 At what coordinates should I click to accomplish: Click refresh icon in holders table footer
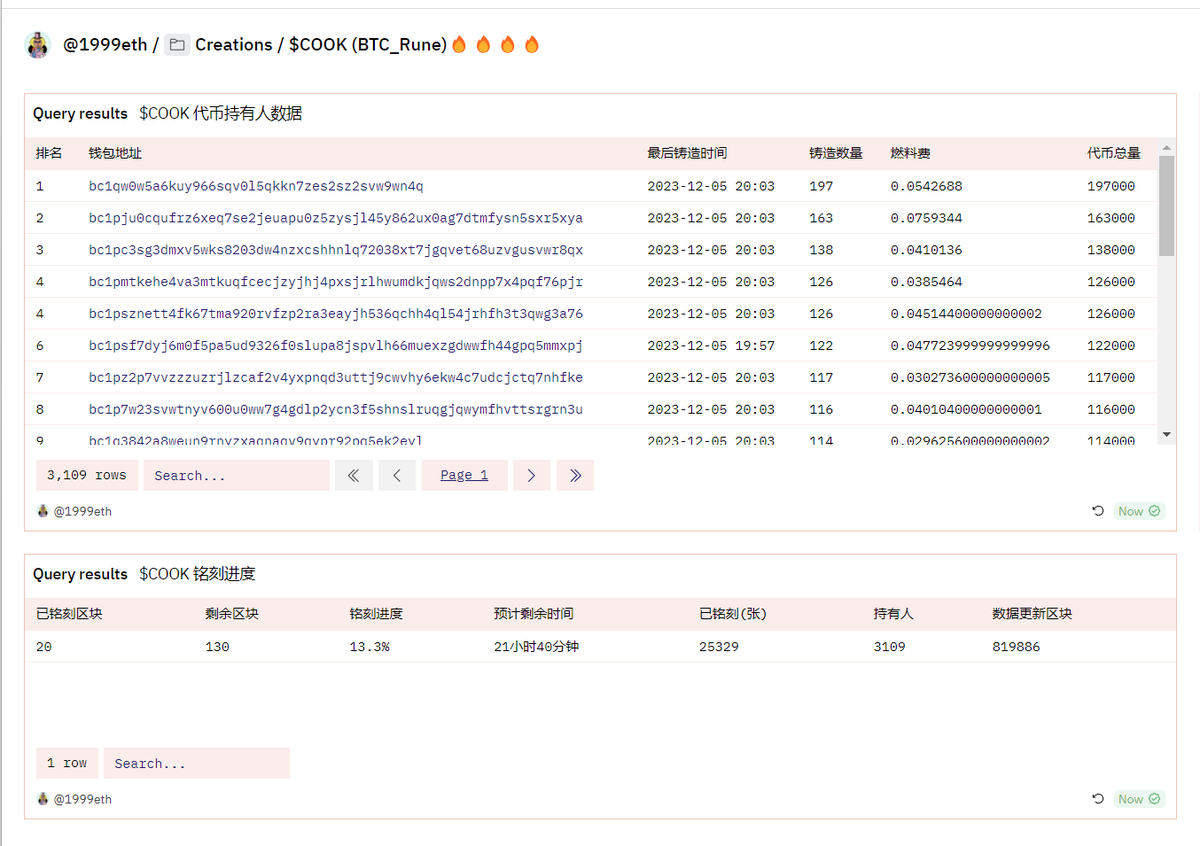(x=1098, y=511)
